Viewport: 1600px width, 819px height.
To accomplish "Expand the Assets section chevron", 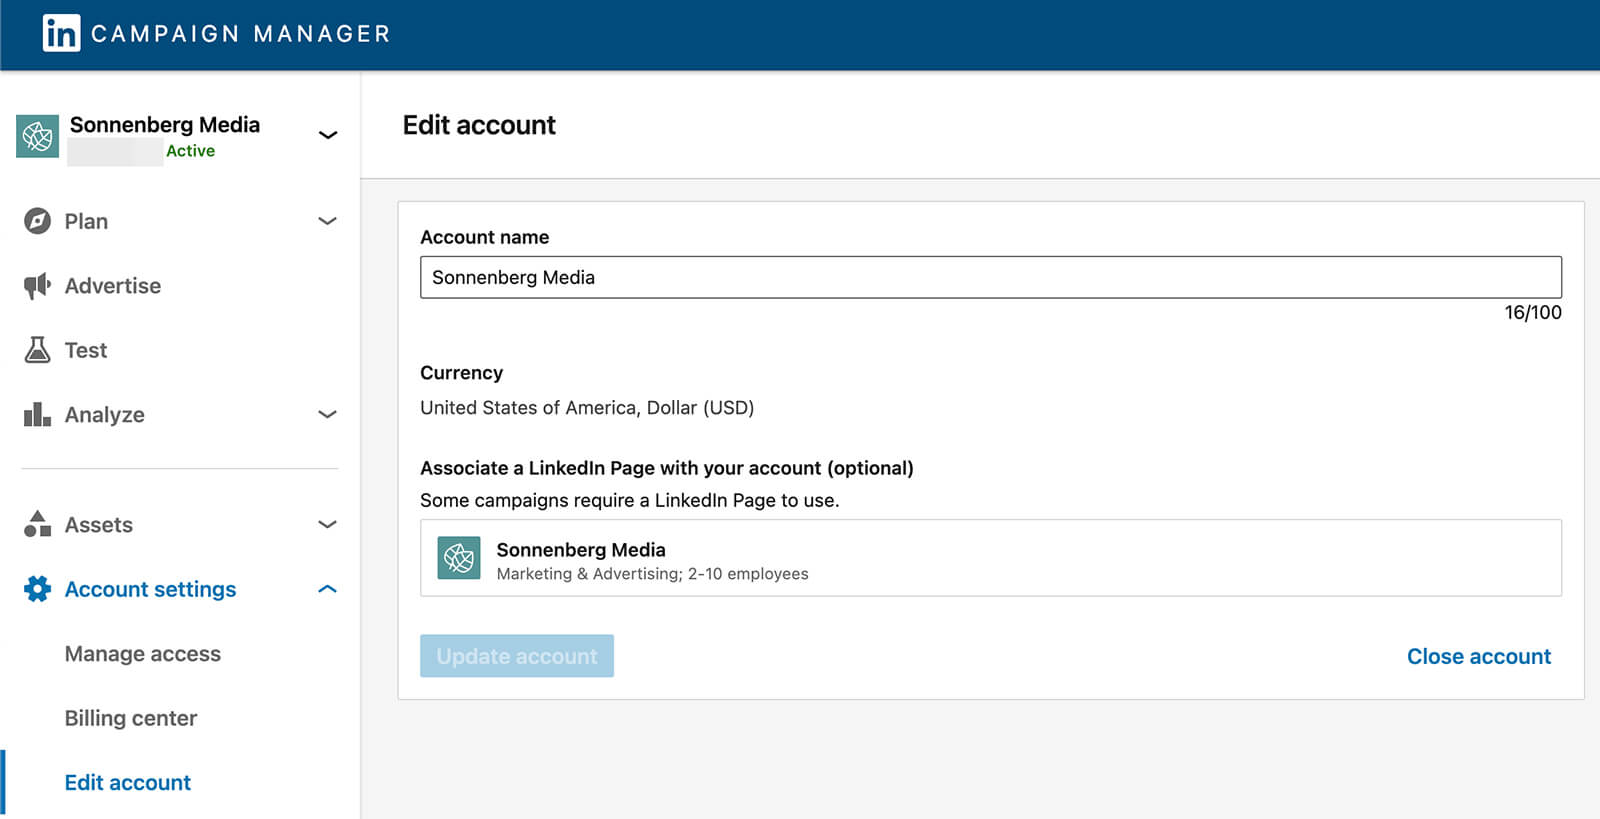I will pyautogui.click(x=327, y=524).
